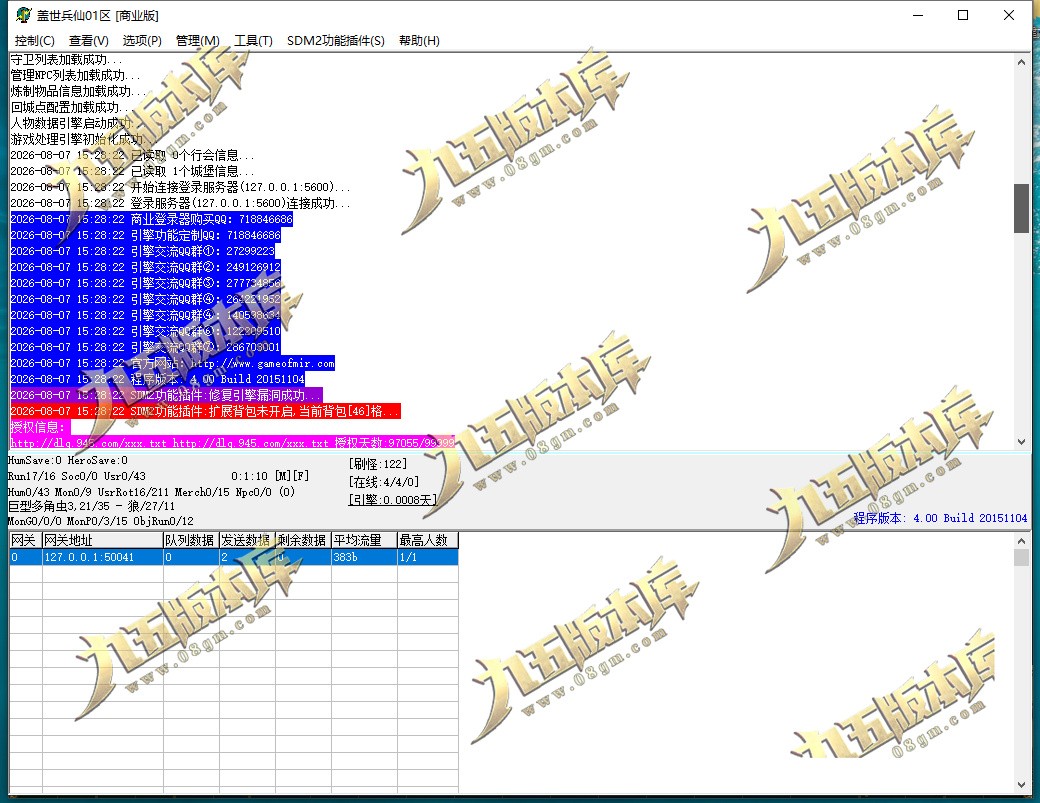Click the 守卫列表加载成功 log line

(66, 60)
